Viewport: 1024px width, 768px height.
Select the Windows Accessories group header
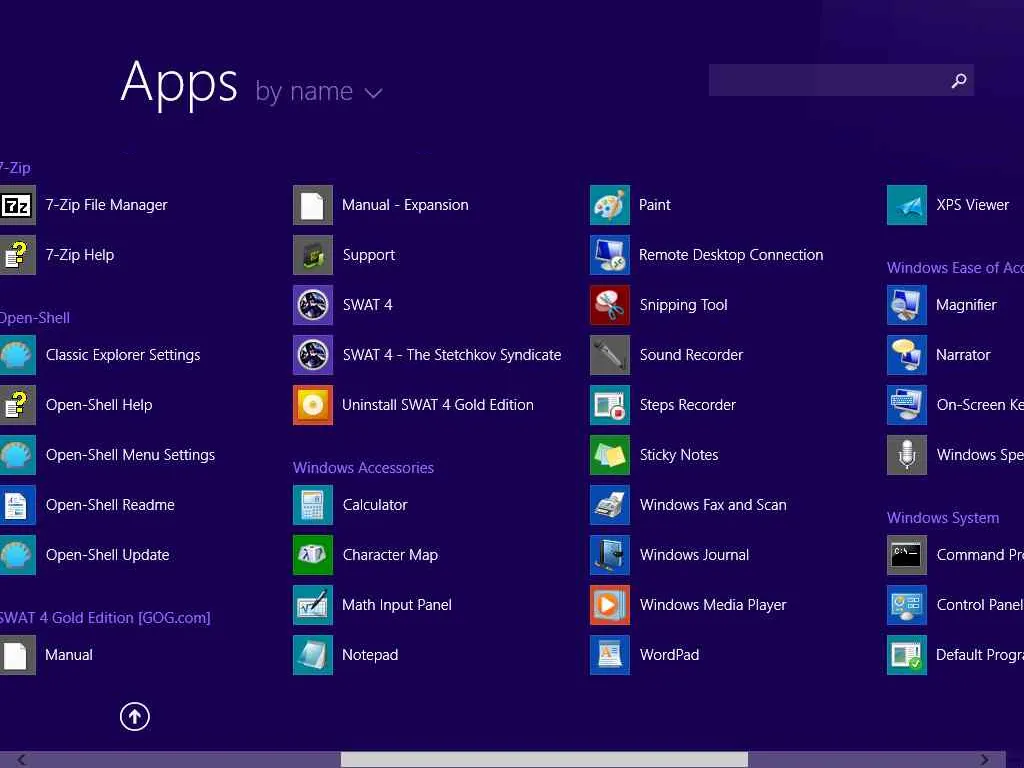(x=363, y=468)
